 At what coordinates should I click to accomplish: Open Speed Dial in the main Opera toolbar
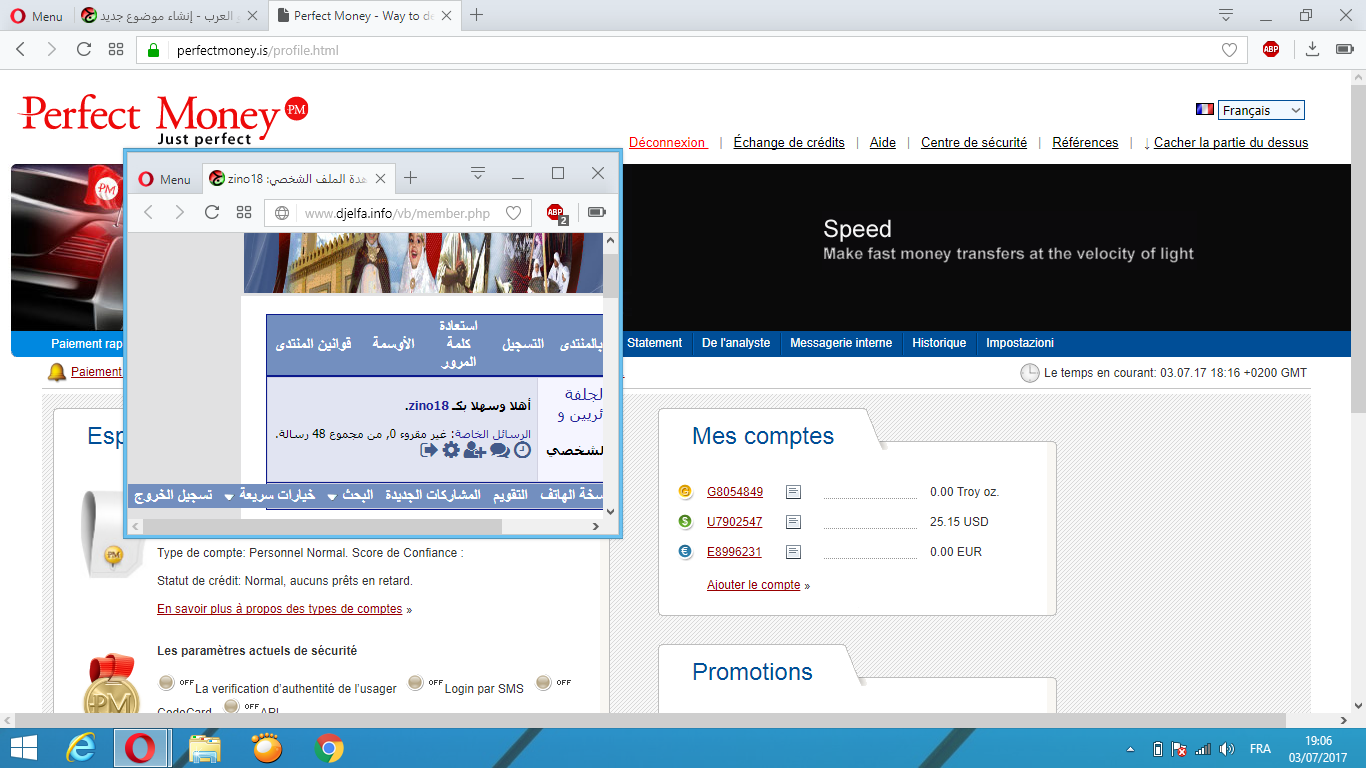(116, 49)
